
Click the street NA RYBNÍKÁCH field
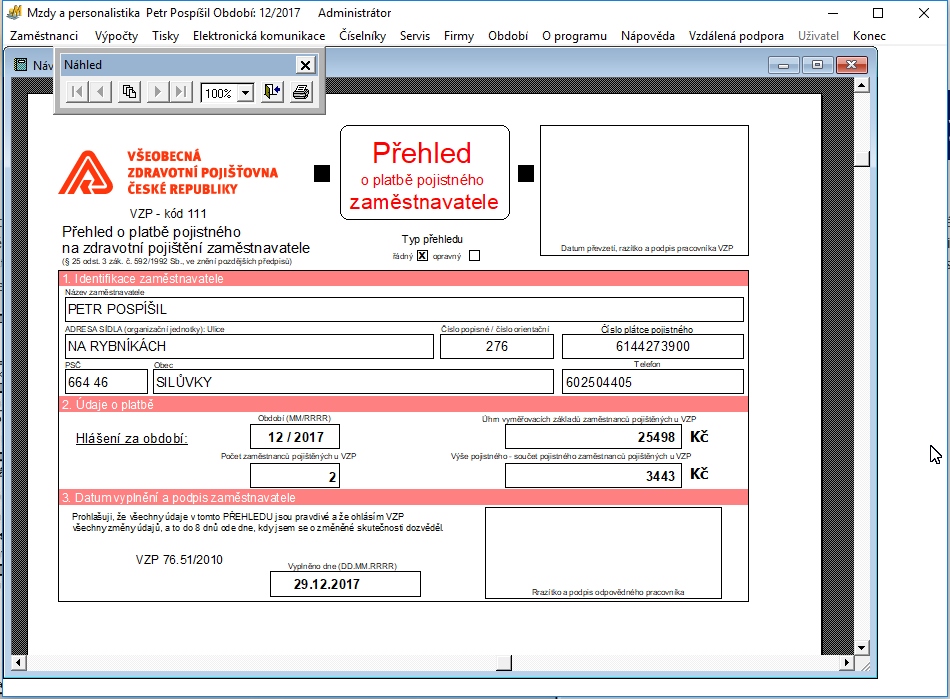coord(249,346)
